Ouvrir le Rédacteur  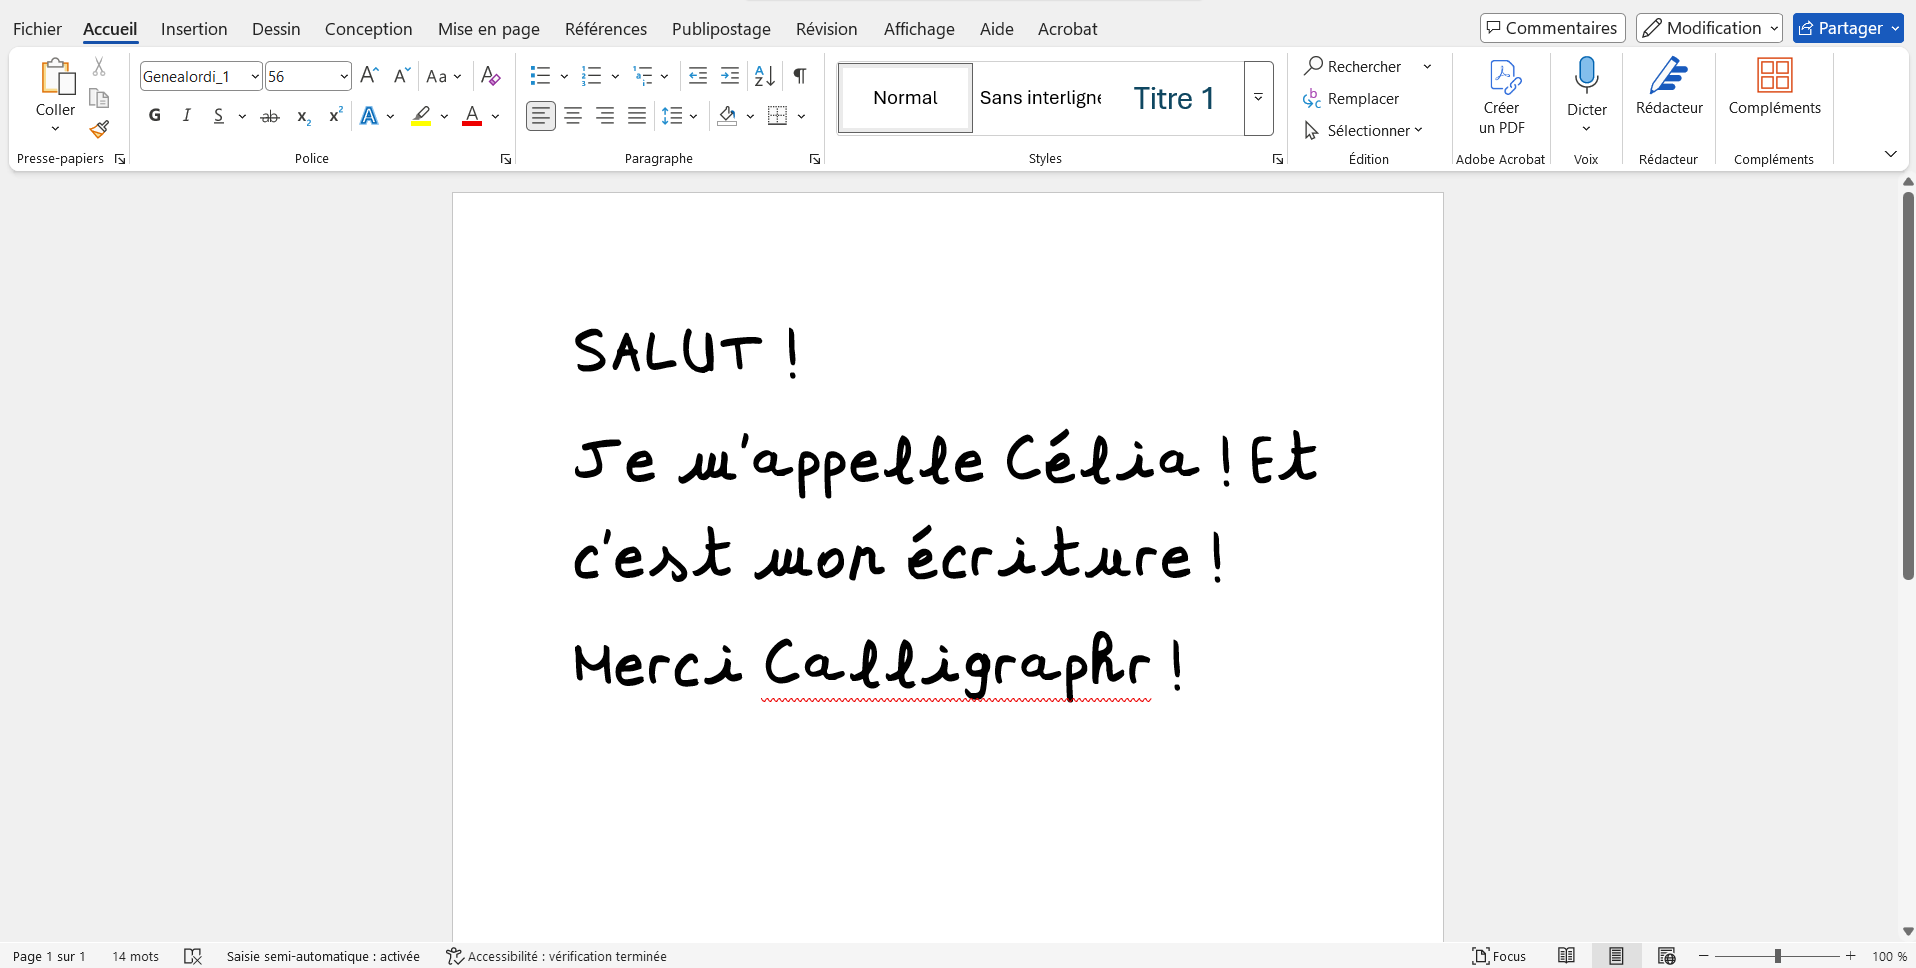pos(1668,90)
